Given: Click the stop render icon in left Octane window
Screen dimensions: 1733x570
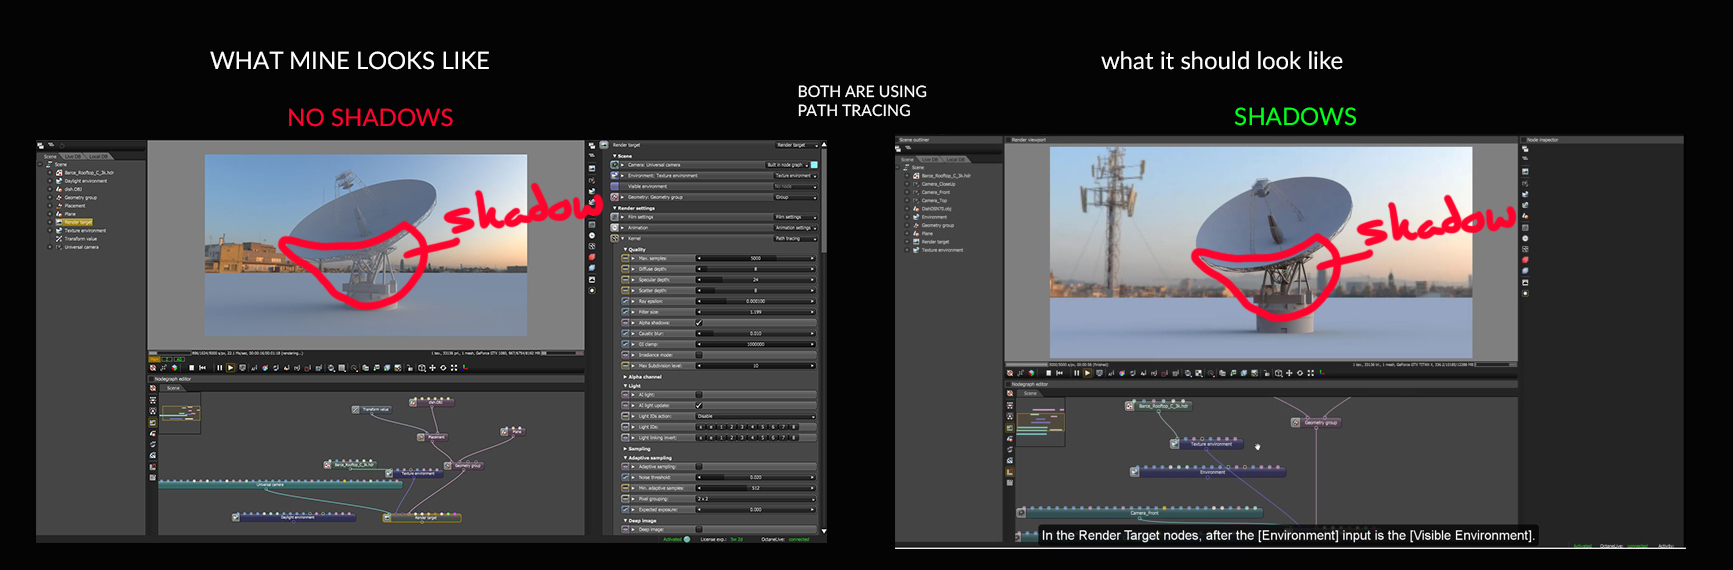Looking at the screenshot, I should point(192,368).
